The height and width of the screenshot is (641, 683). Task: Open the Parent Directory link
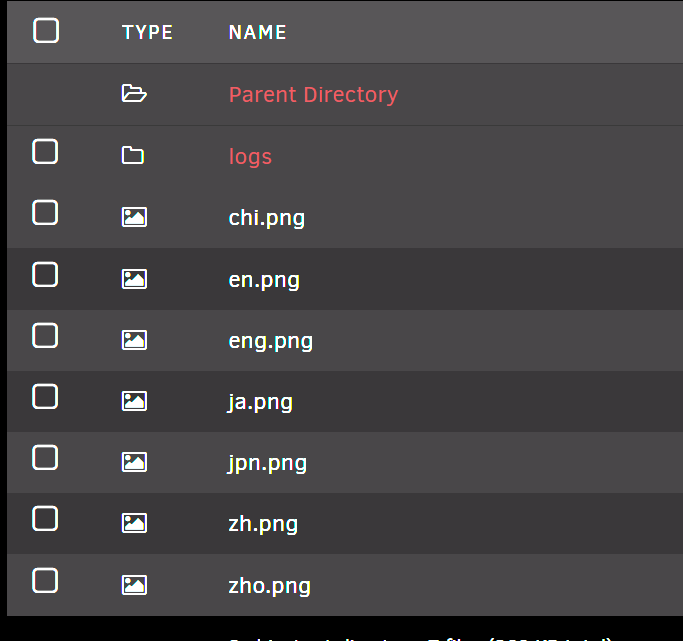313,95
